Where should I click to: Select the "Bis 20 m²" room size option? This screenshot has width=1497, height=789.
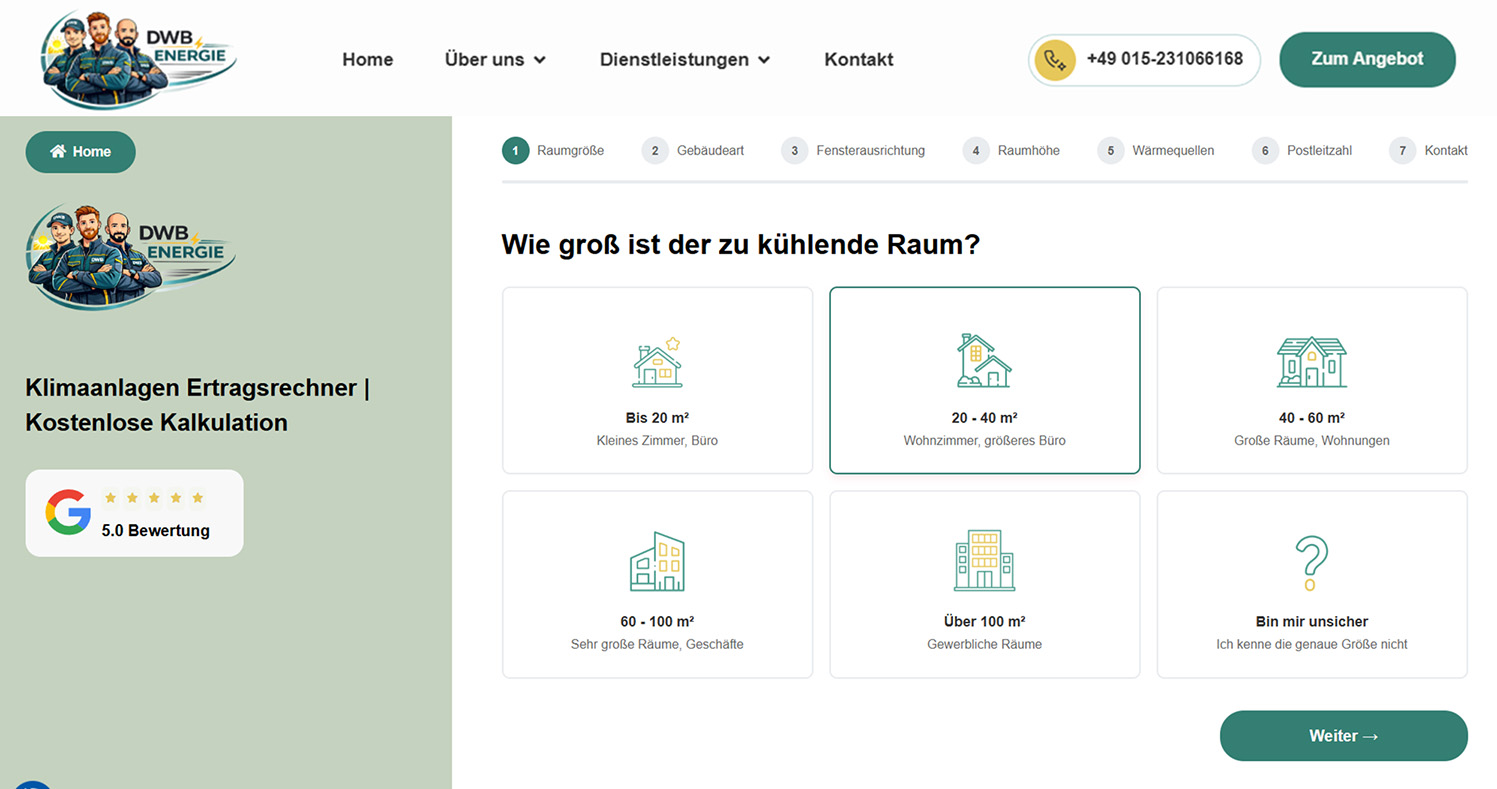657,380
